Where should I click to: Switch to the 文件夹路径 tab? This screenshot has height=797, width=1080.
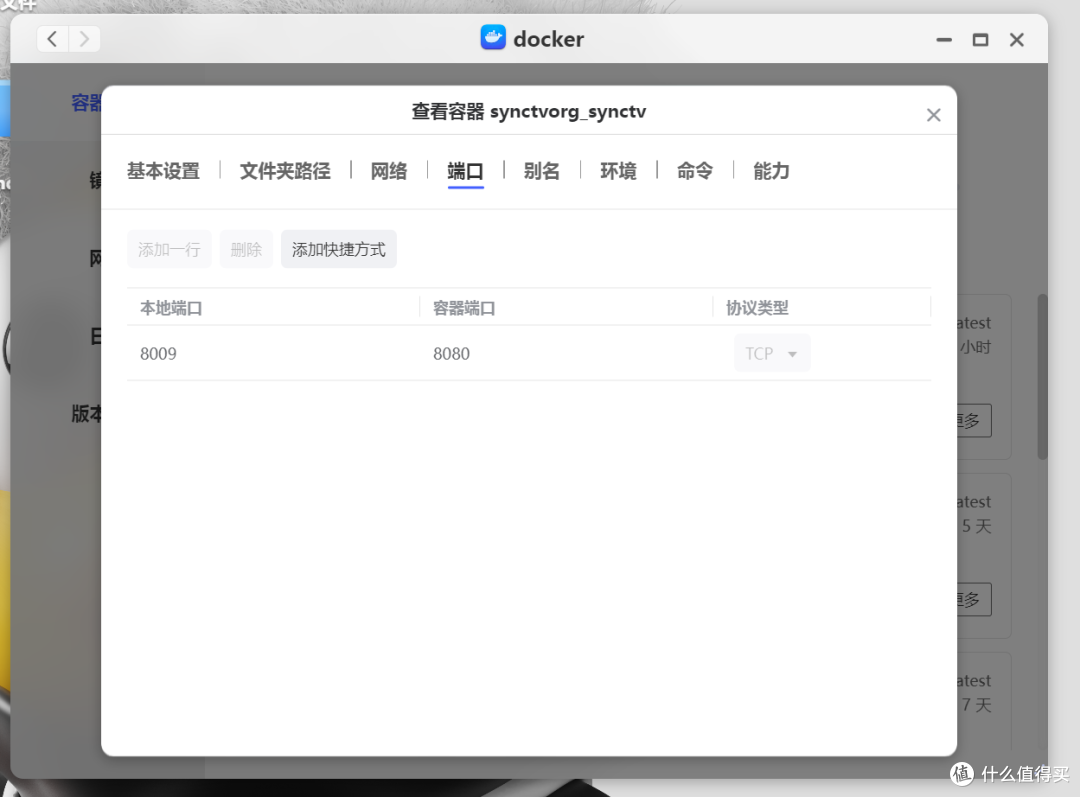coord(285,171)
